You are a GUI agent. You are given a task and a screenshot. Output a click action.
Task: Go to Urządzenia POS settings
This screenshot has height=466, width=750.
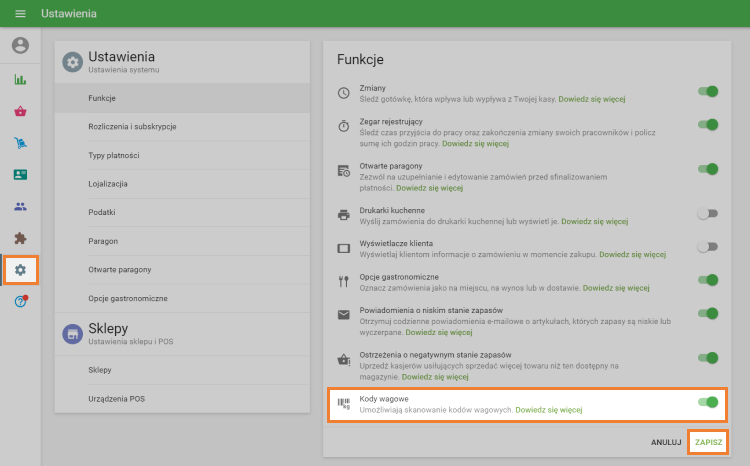116,398
